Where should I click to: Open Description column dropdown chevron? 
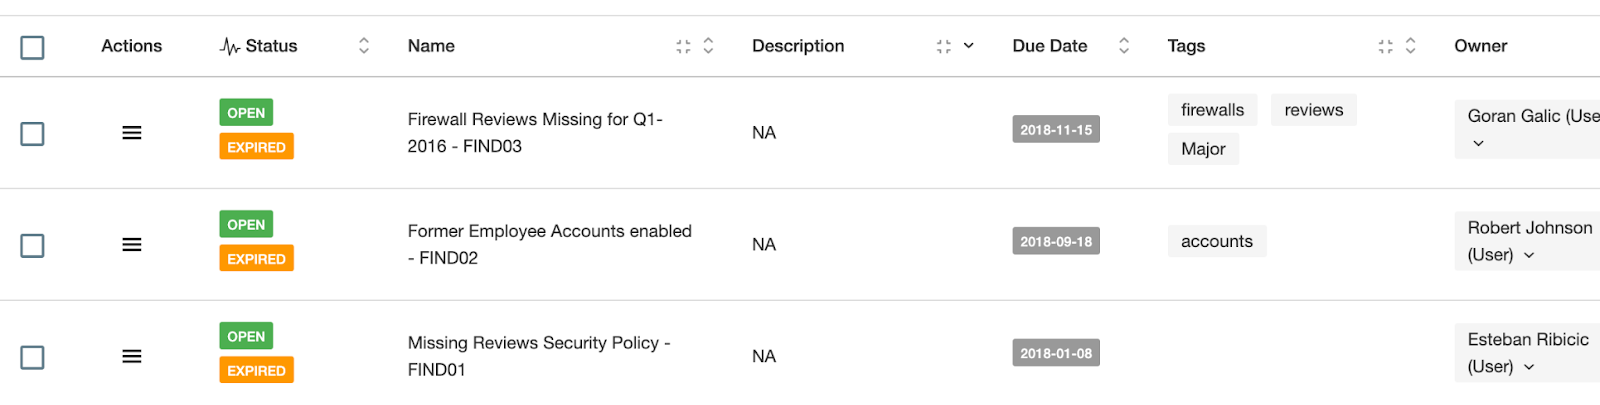click(968, 46)
